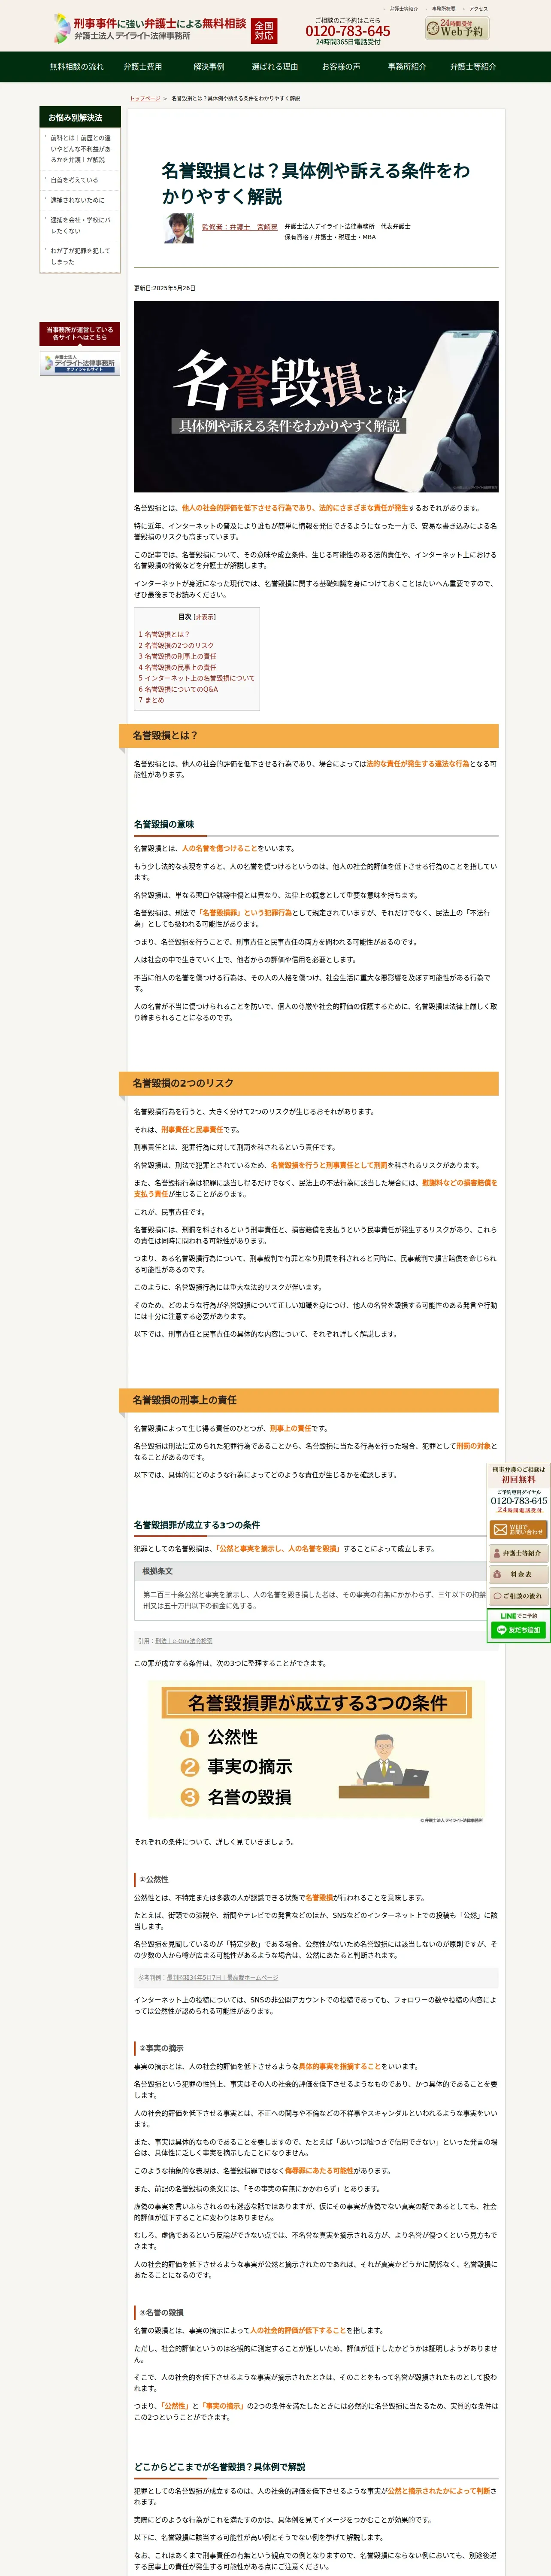Open 解決事例 in the navigation bar
This screenshot has width=551, height=2576.
[209, 67]
